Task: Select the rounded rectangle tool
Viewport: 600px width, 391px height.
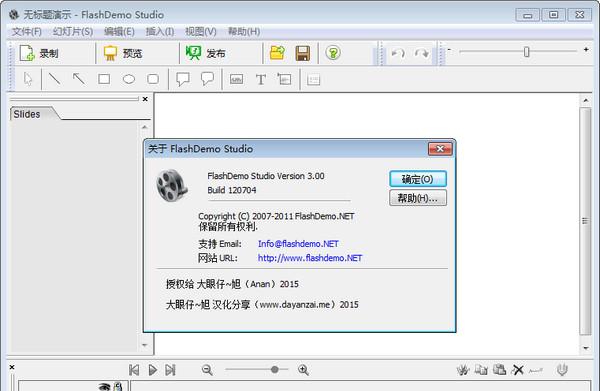Action: click(x=153, y=79)
